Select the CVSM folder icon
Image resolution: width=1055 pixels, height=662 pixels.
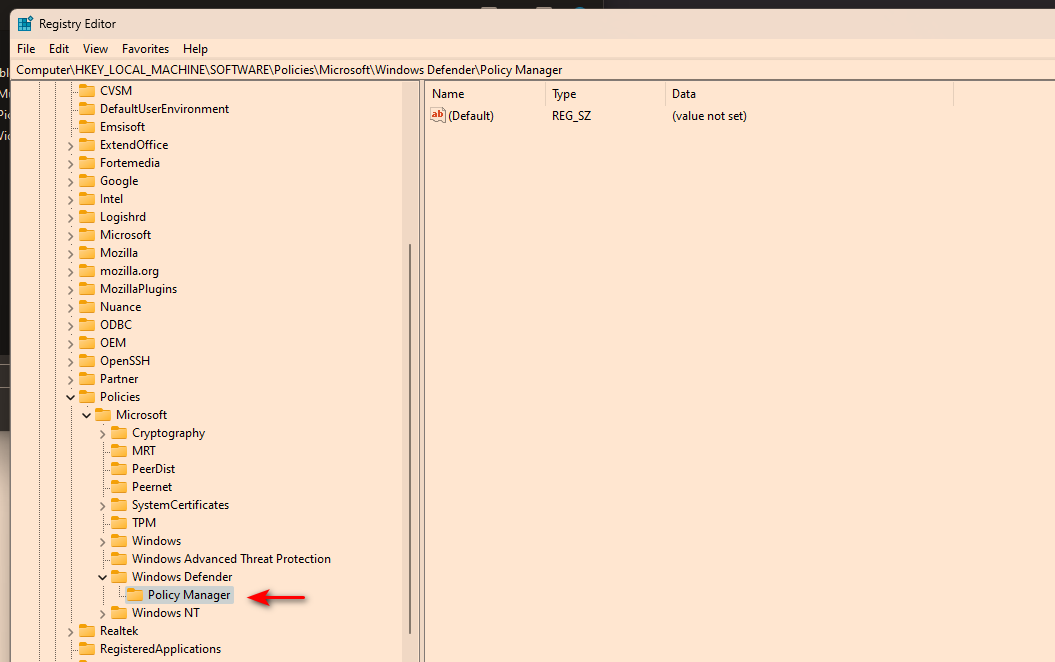pyautogui.click(x=87, y=91)
